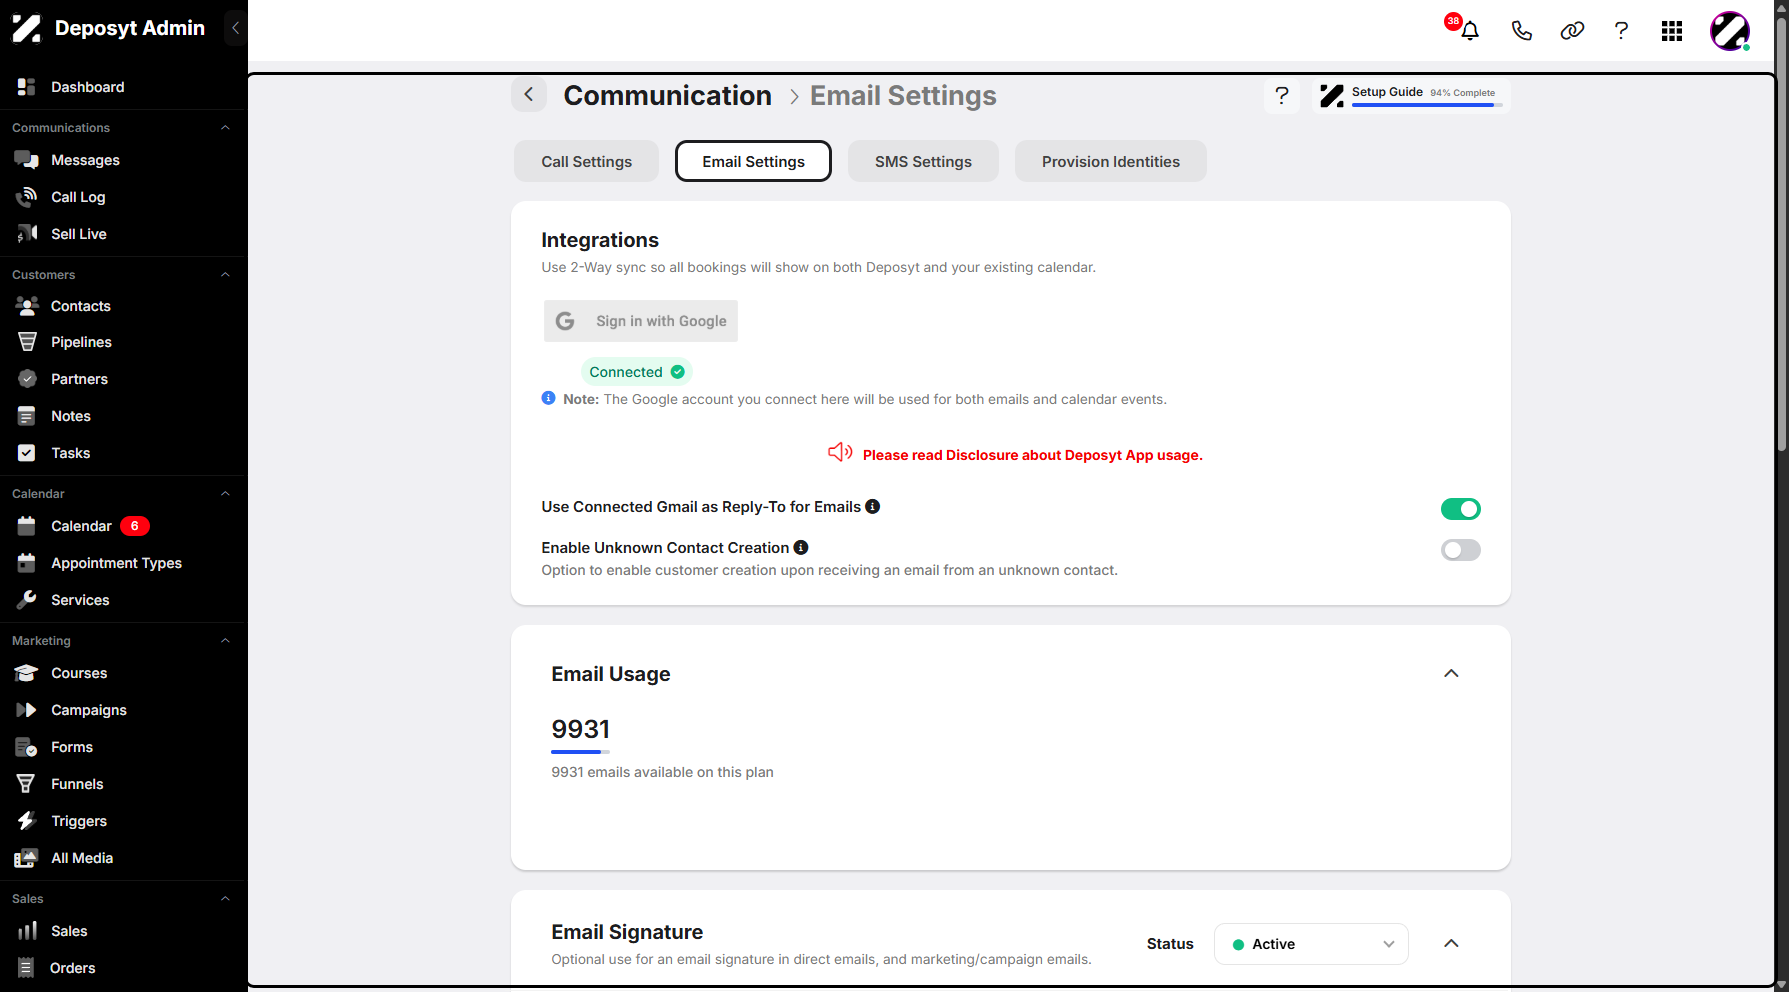Screen dimensions: 1789x992
Task: Enable Unknown Contact Creation switch
Action: (1460, 550)
